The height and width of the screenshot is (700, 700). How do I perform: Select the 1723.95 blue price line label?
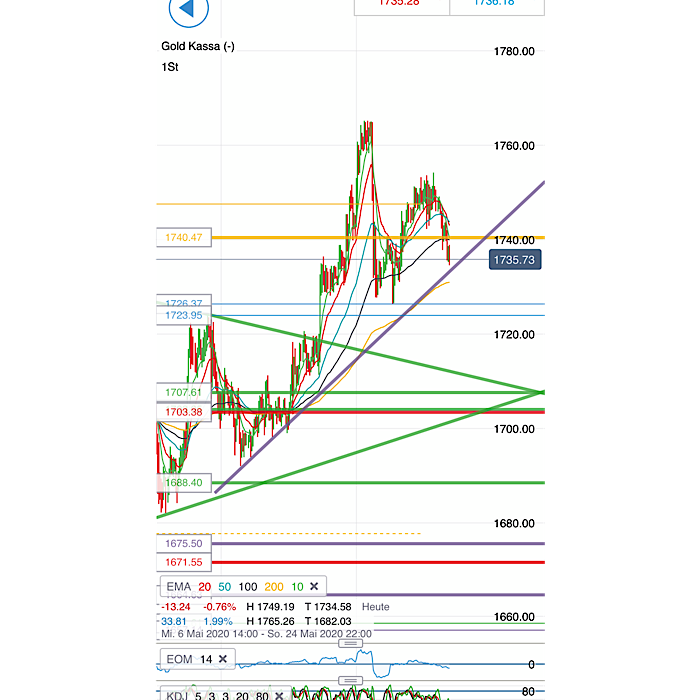[184, 316]
